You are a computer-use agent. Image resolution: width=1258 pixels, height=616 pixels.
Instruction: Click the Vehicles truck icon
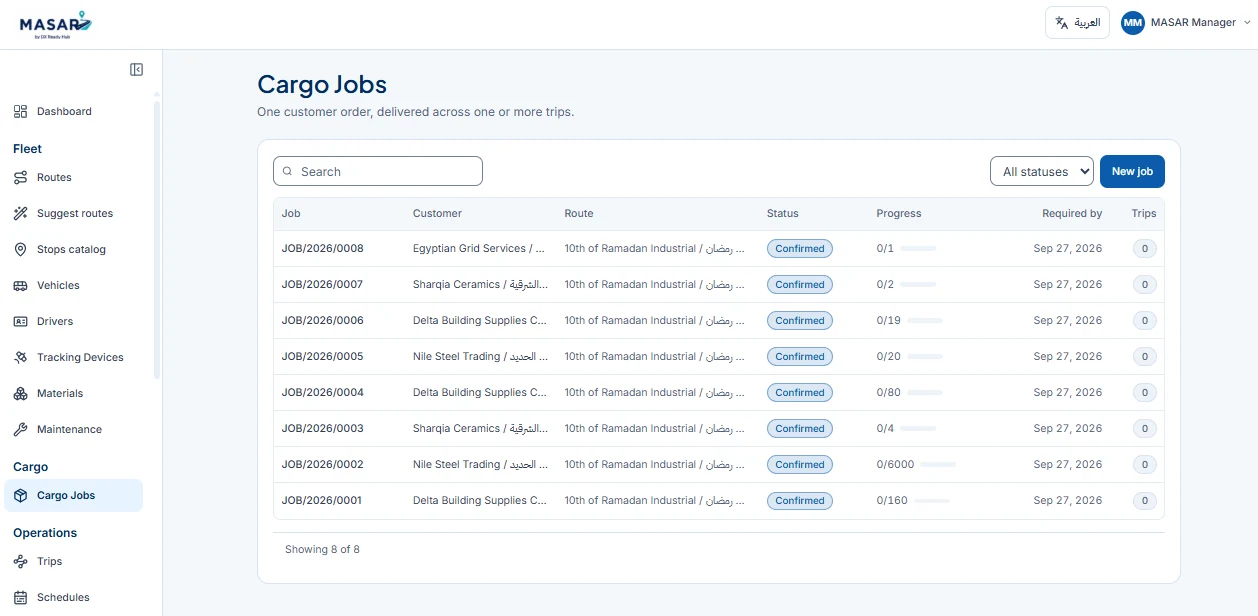tap(20, 286)
